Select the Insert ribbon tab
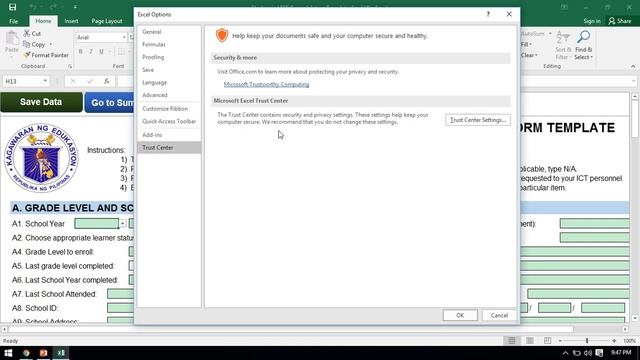This screenshot has height=360, width=640. click(x=71, y=21)
